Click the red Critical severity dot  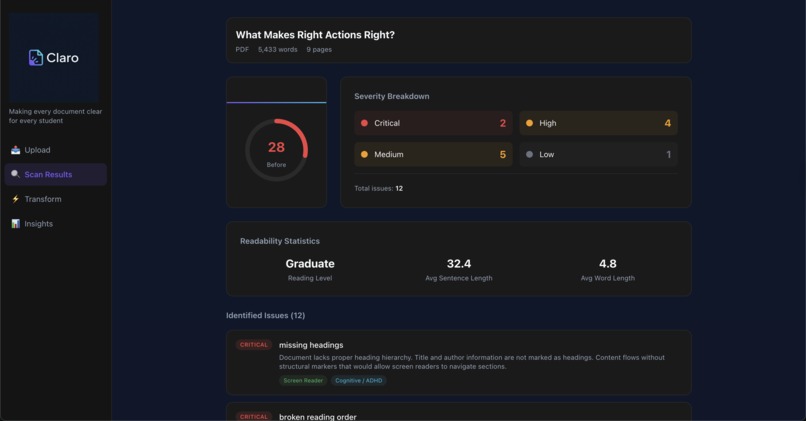[364, 123]
